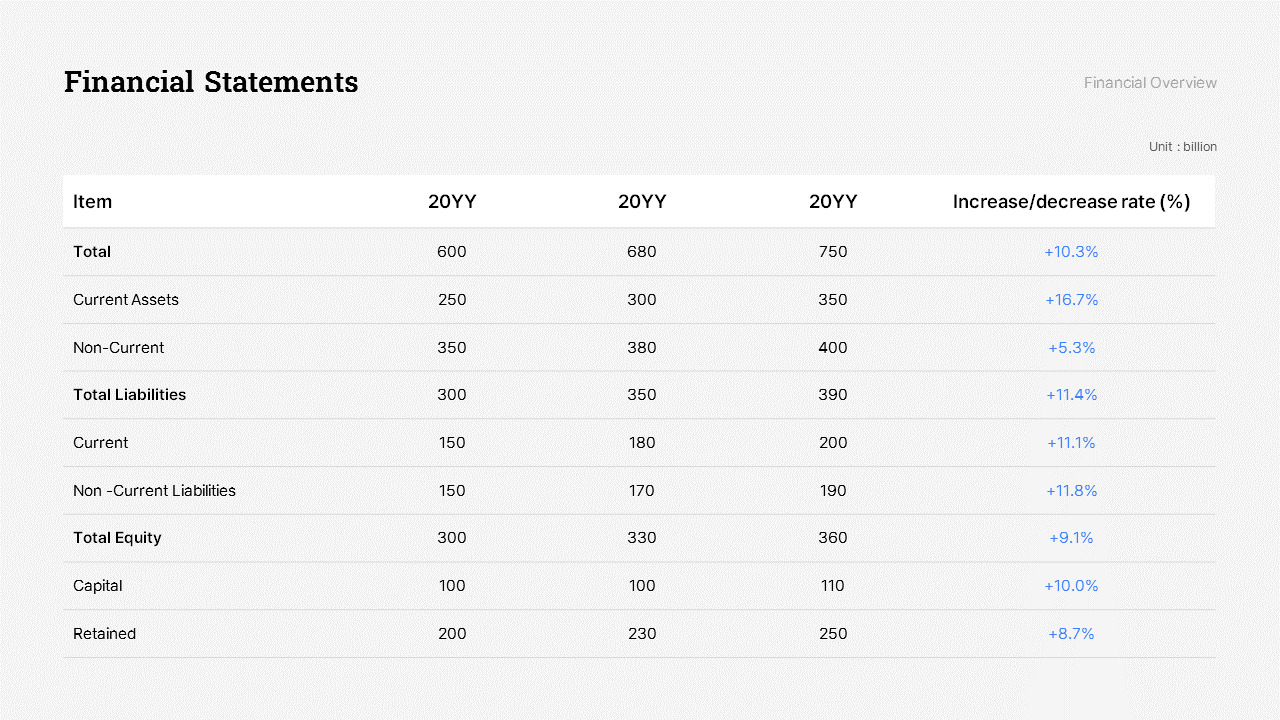Click the +16.7% rate value

point(1071,300)
